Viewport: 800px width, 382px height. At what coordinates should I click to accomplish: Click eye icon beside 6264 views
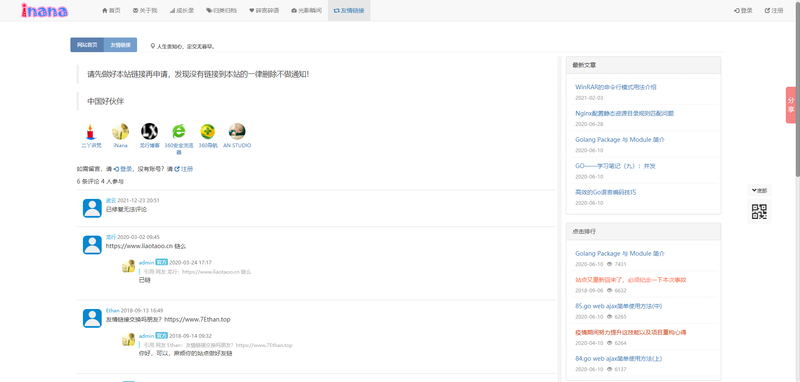(x=609, y=343)
